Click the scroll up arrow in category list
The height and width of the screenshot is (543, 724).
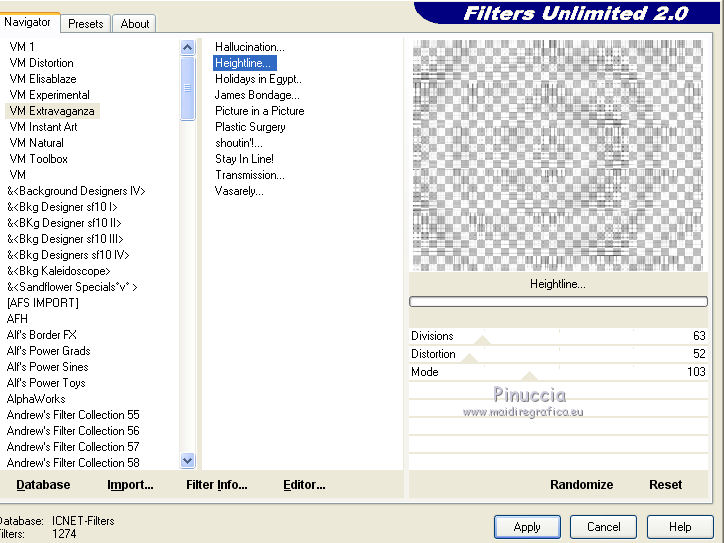pyautogui.click(x=187, y=48)
